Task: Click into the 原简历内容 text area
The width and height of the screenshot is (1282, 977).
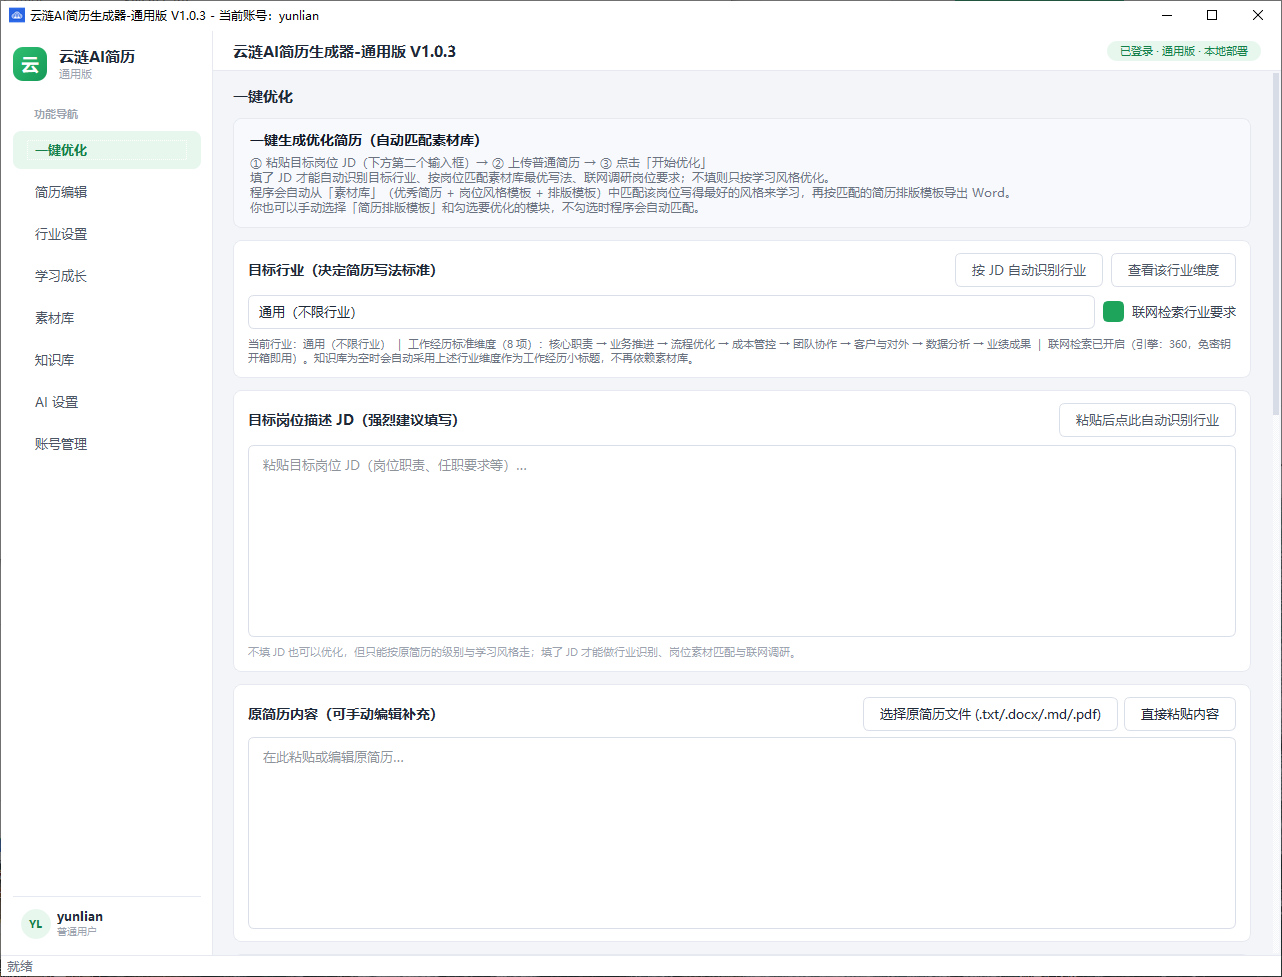Action: pos(741,833)
